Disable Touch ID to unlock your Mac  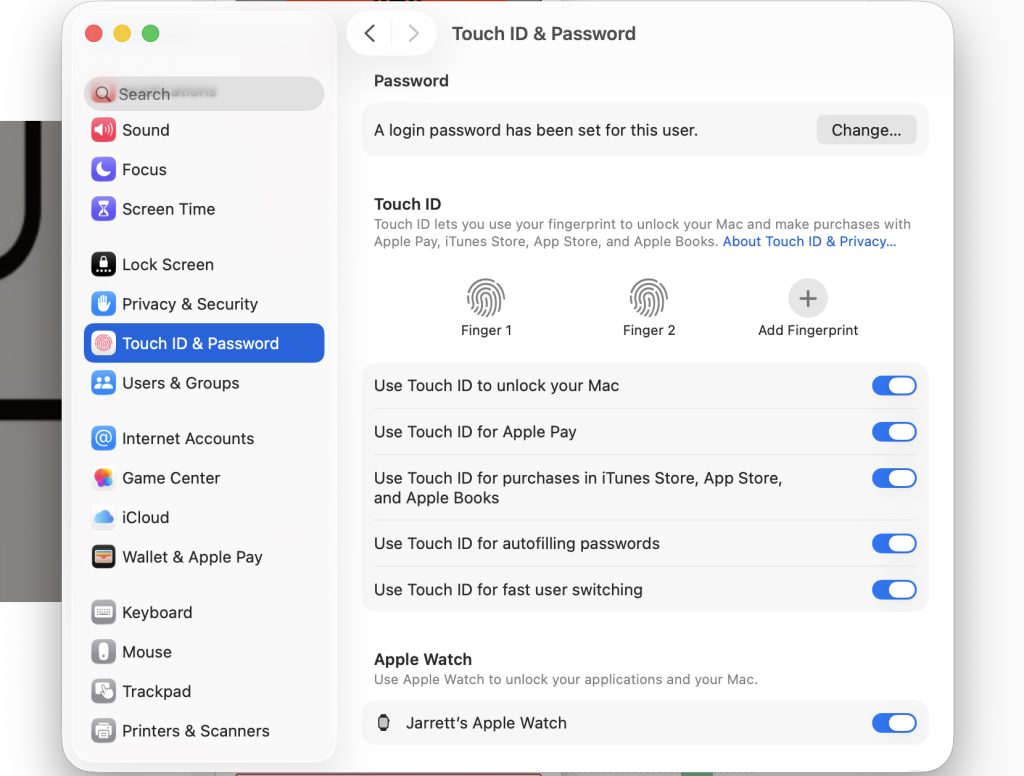[x=893, y=386]
